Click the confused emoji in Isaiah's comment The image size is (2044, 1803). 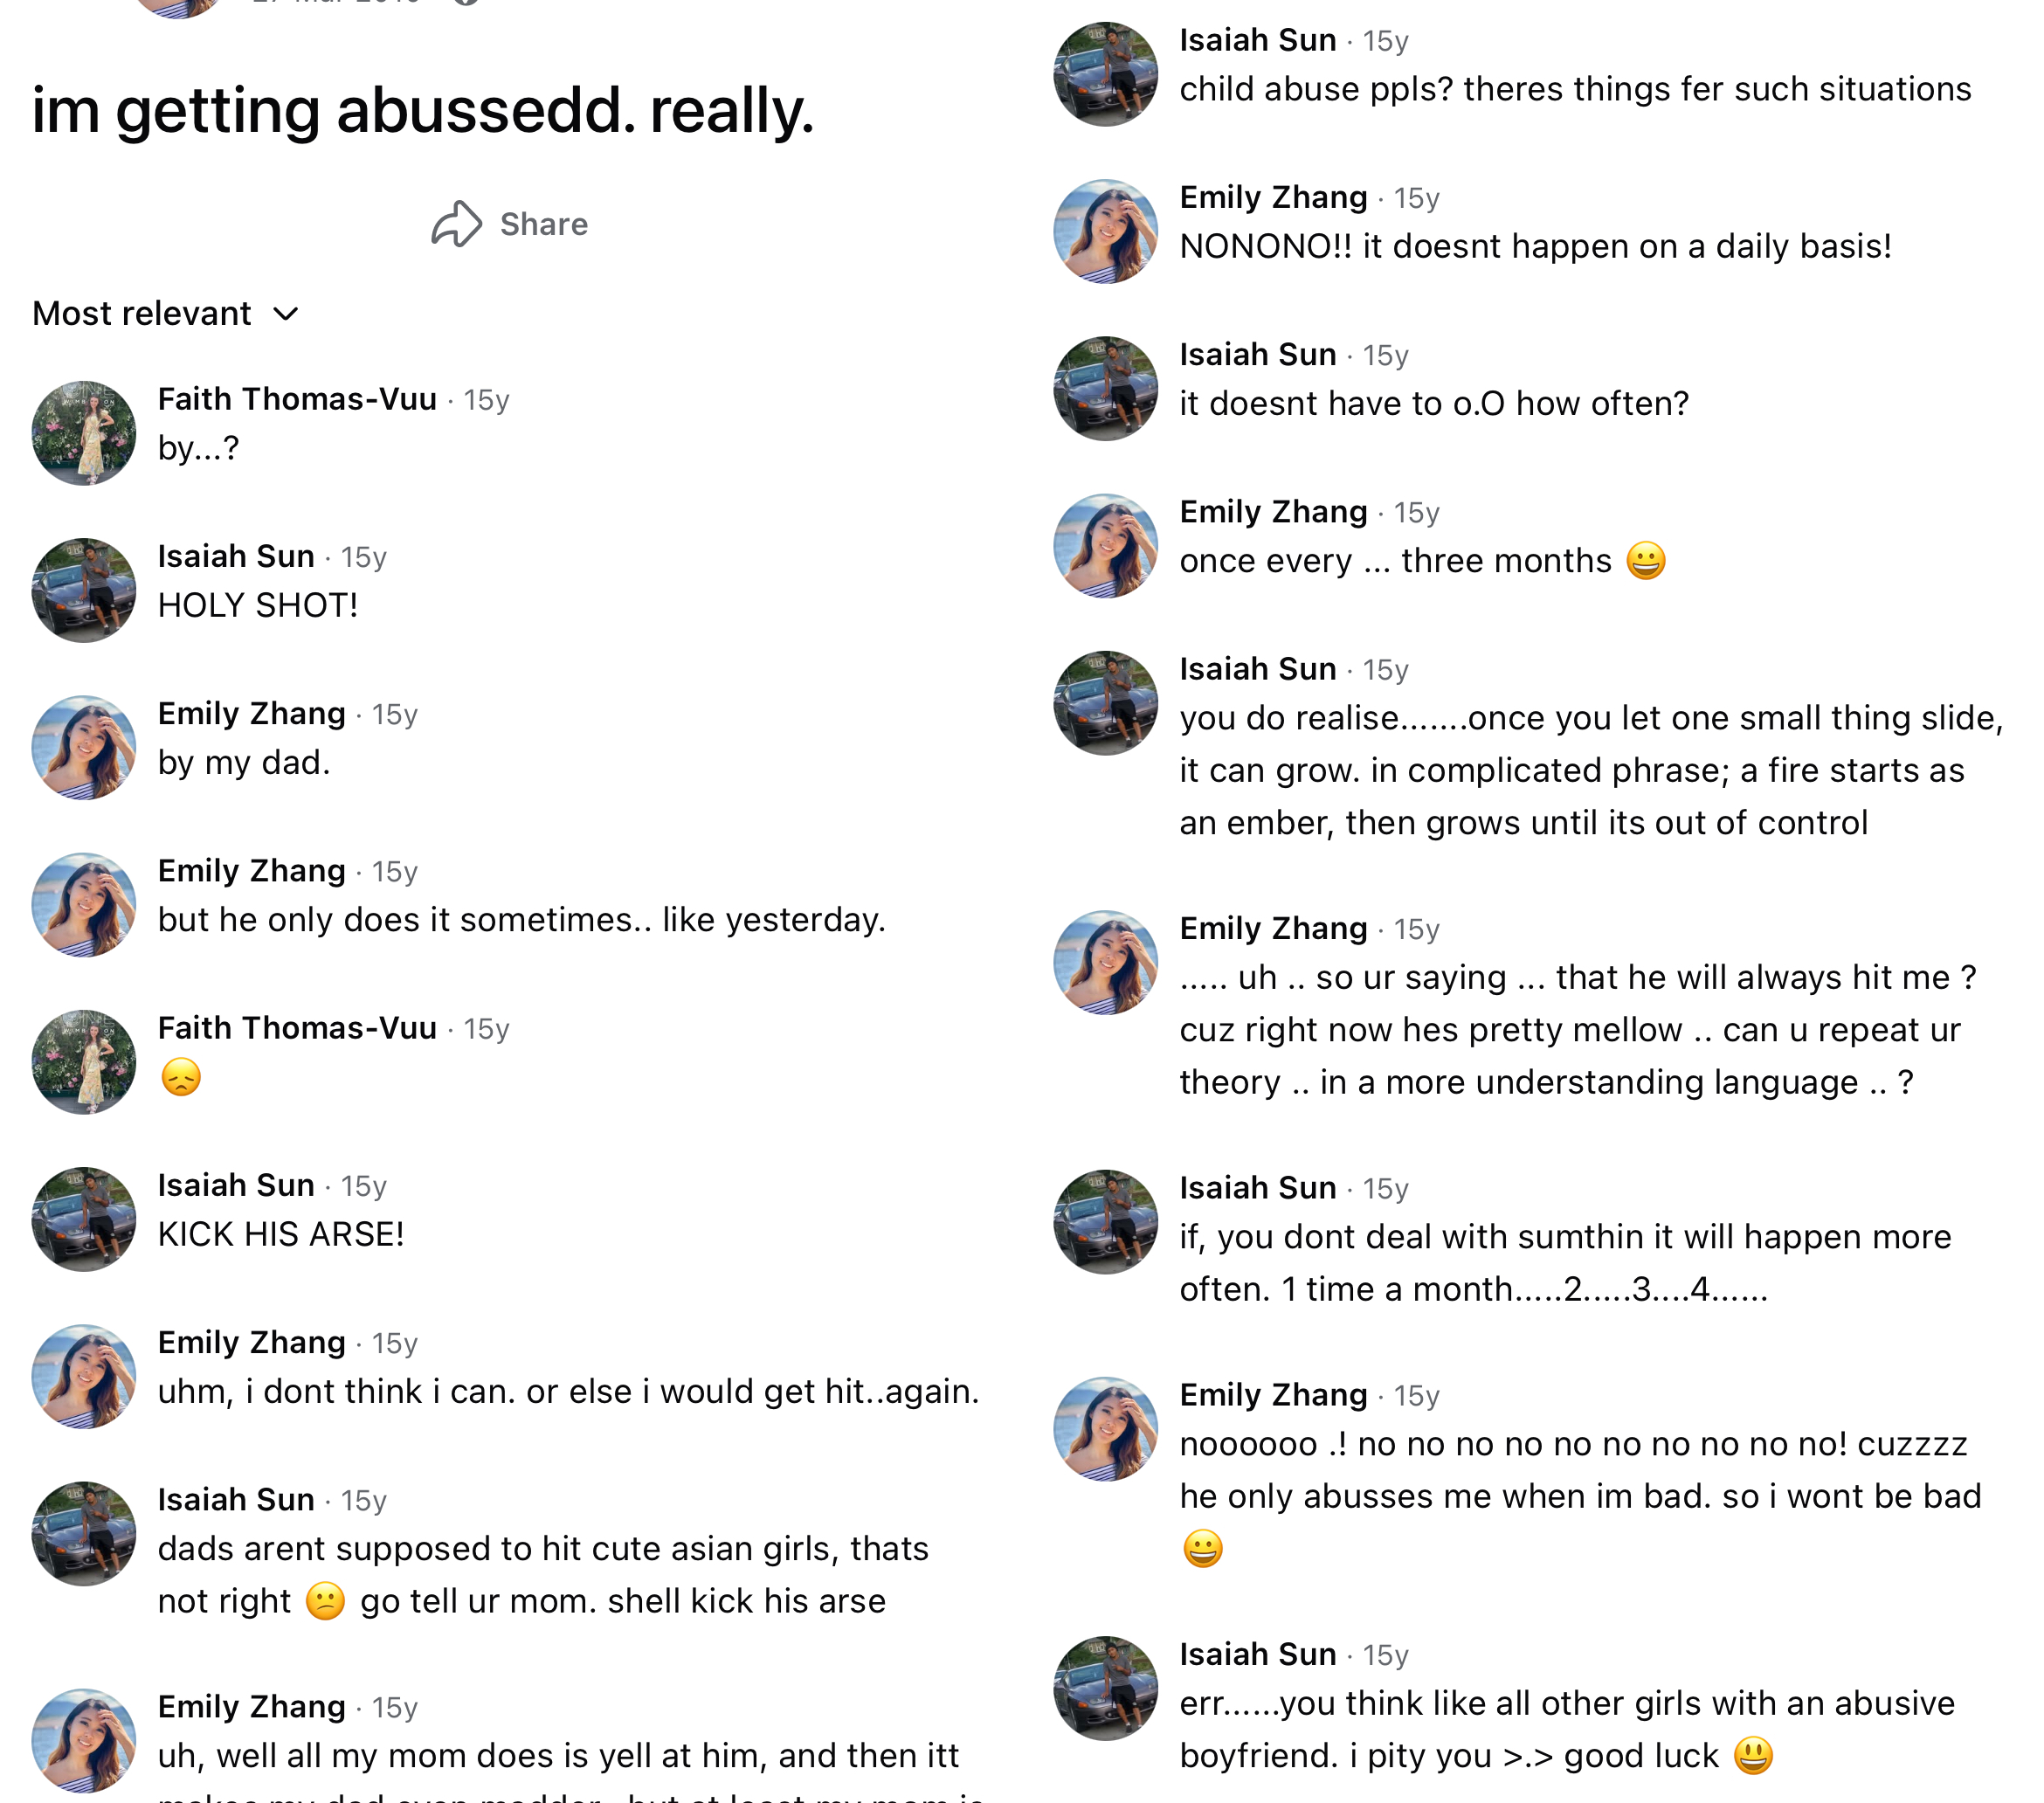(x=325, y=1601)
